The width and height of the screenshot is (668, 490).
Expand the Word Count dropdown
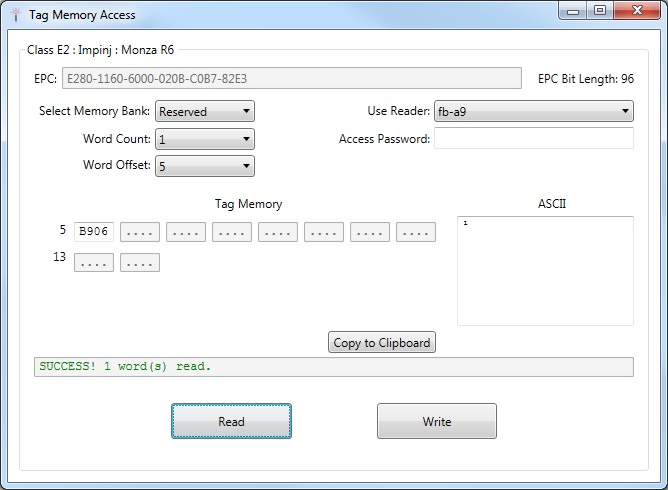[x=205, y=139]
